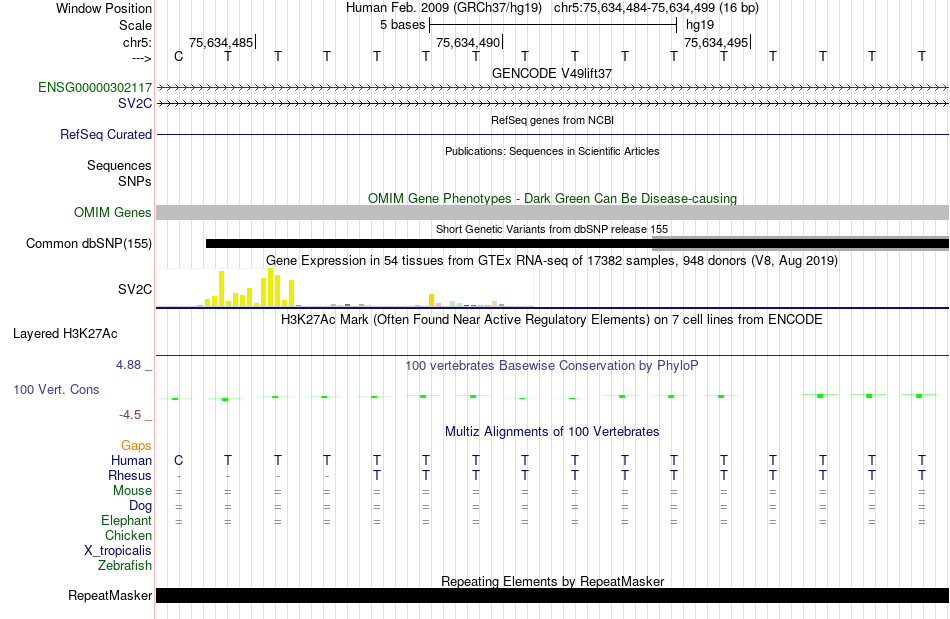Click the RepeatMasker track label

110,595
